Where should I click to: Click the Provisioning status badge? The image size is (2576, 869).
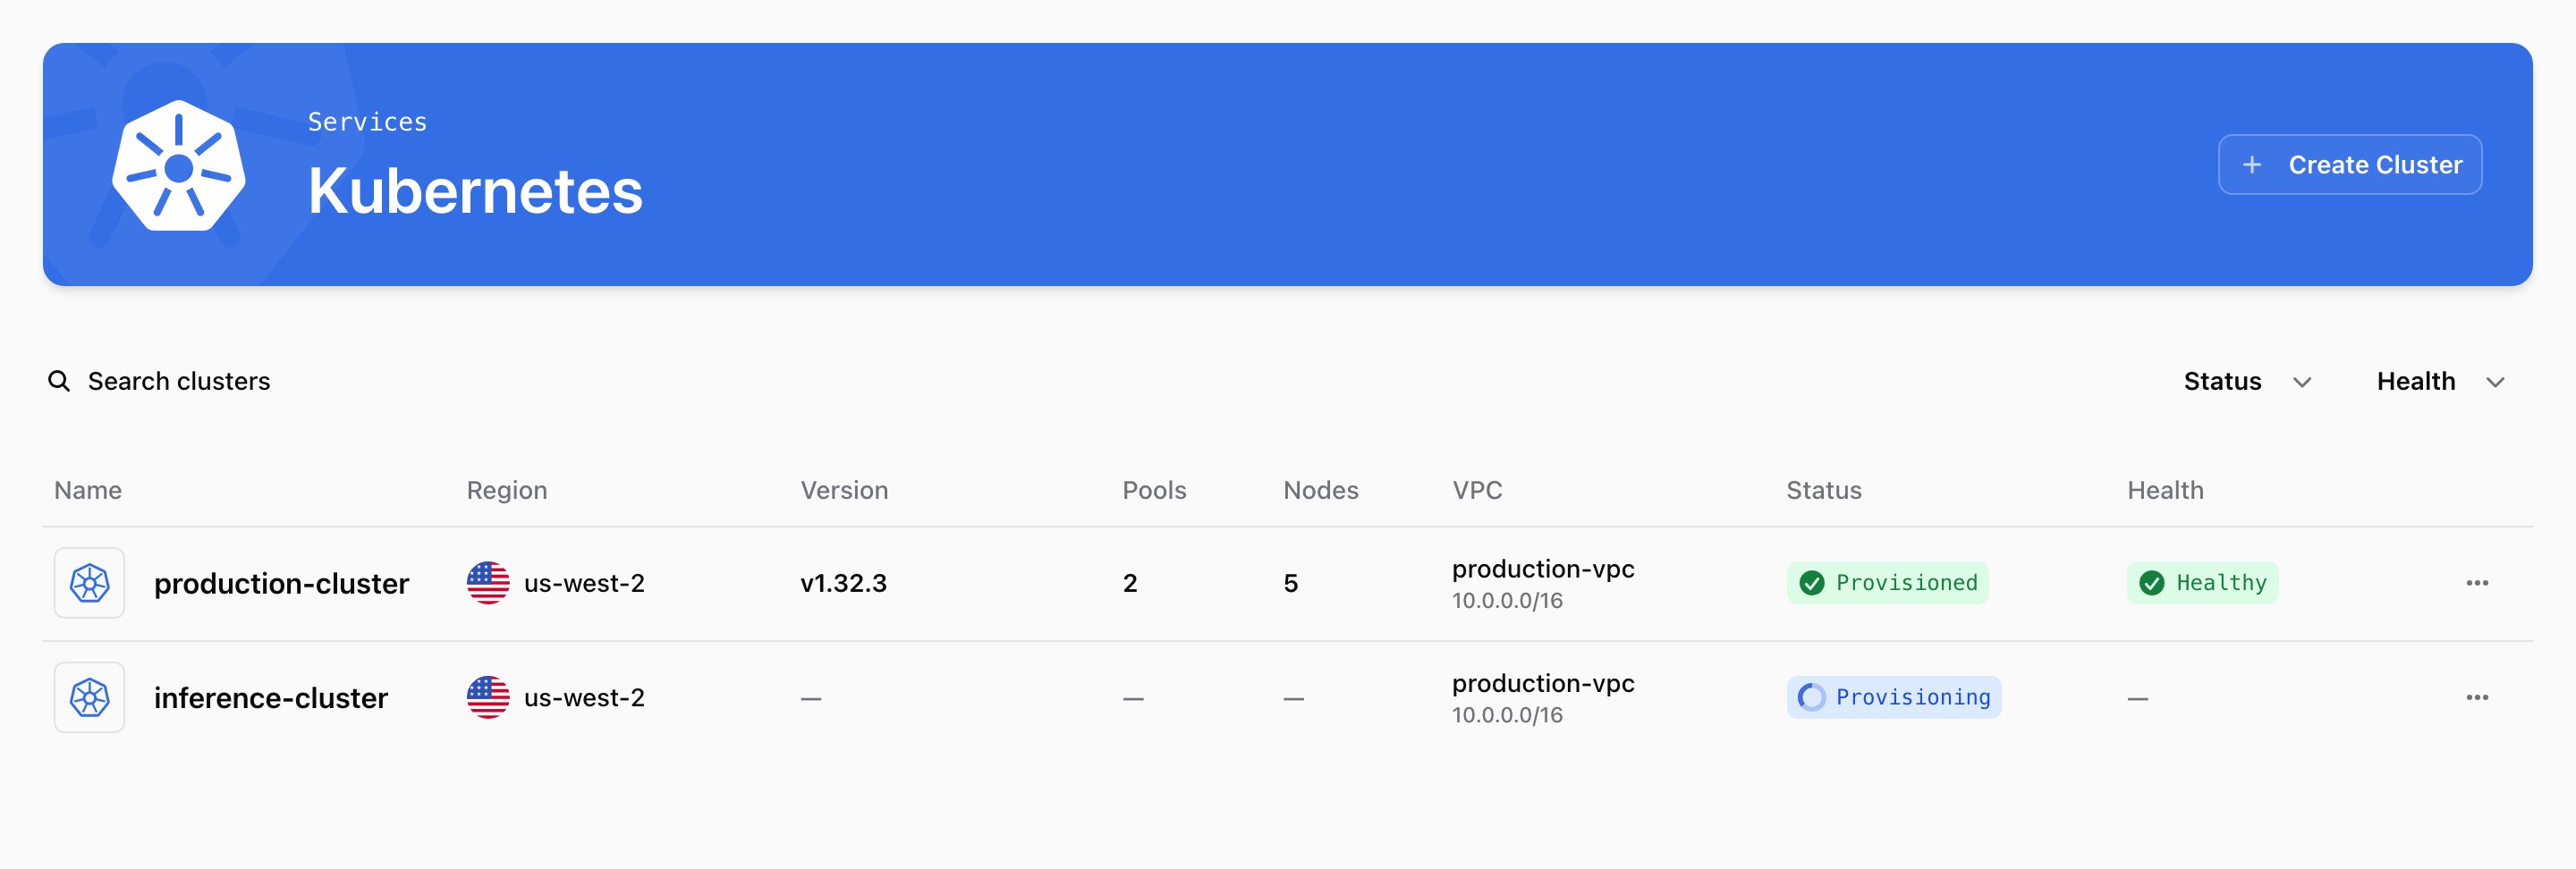pos(1893,697)
